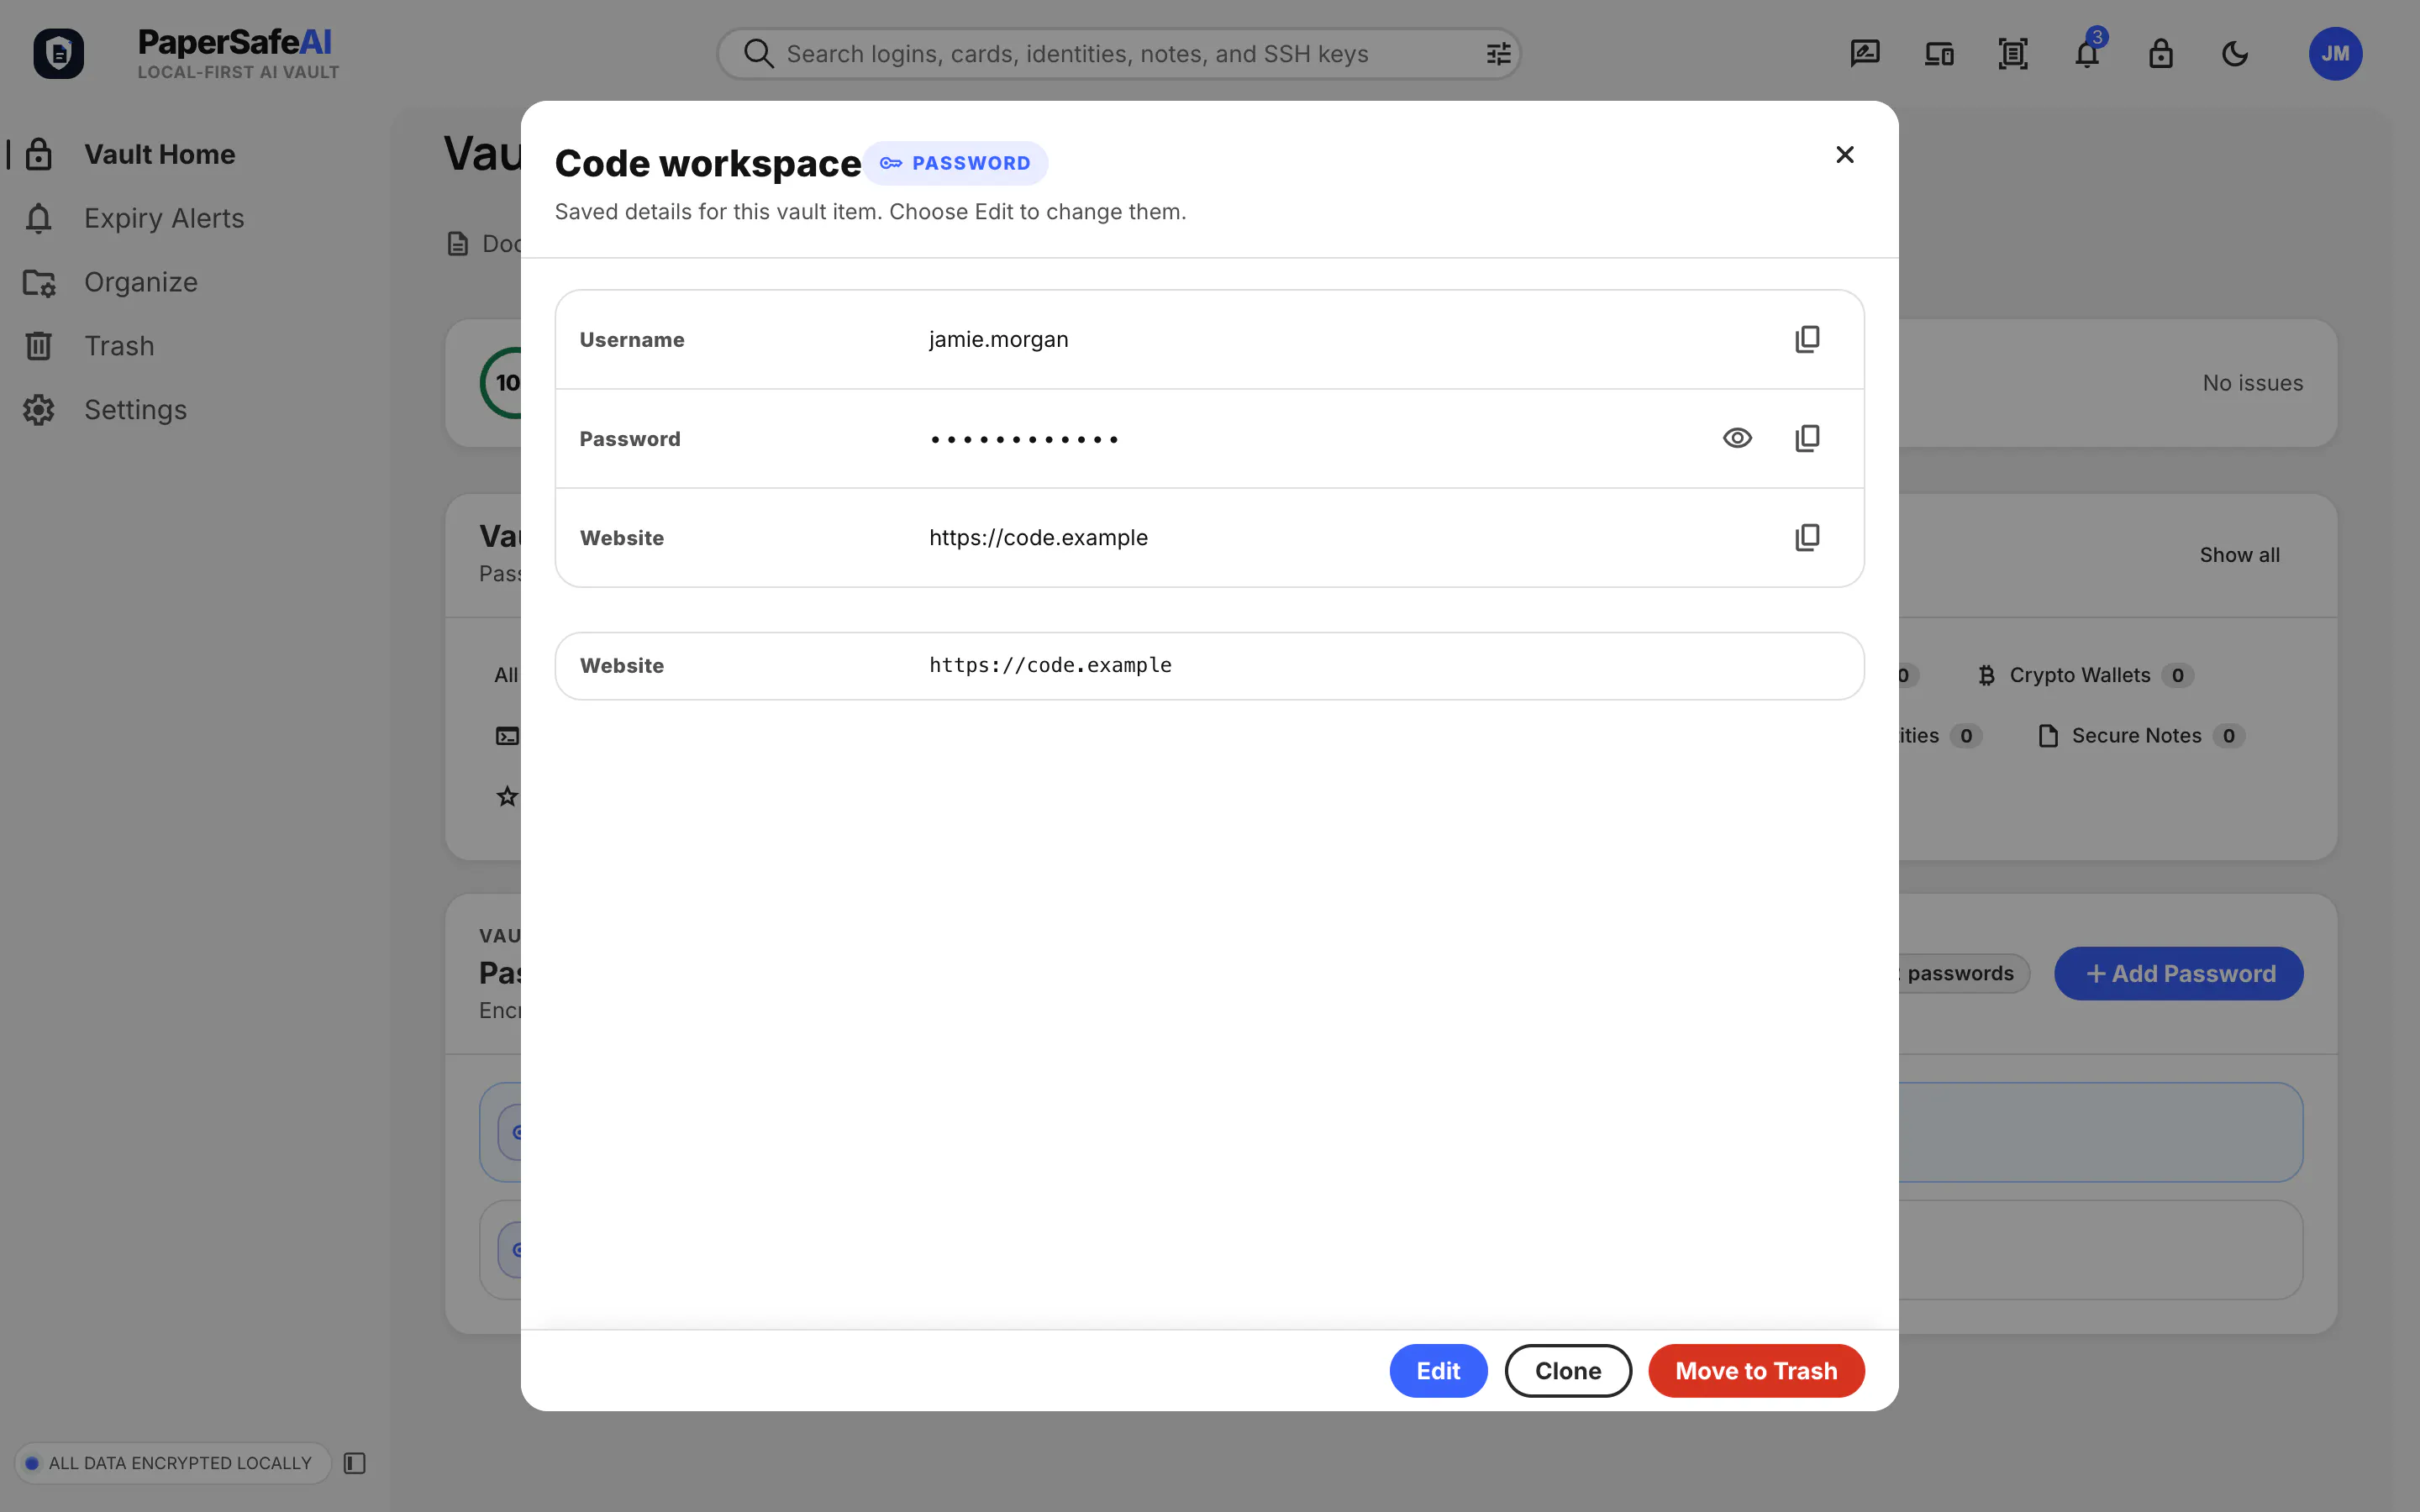2420x1512 pixels.
Task: Copy the masked password value
Action: [1807, 438]
